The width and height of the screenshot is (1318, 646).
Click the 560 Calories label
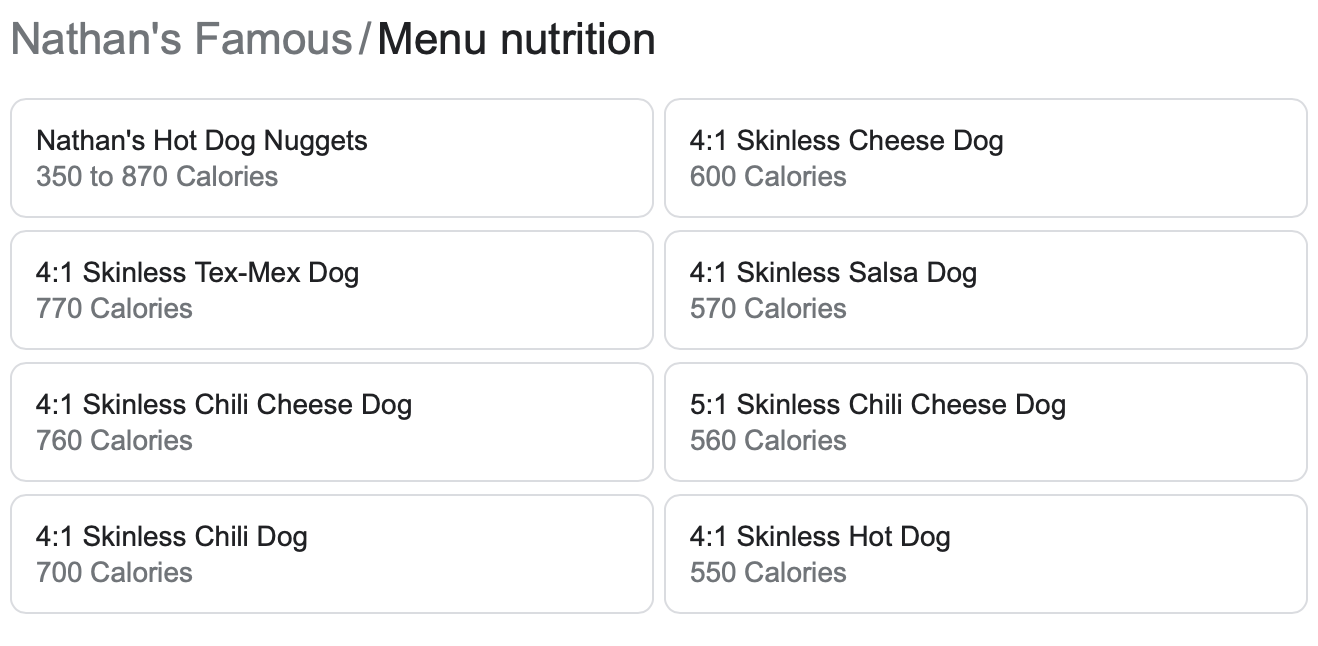(x=768, y=441)
